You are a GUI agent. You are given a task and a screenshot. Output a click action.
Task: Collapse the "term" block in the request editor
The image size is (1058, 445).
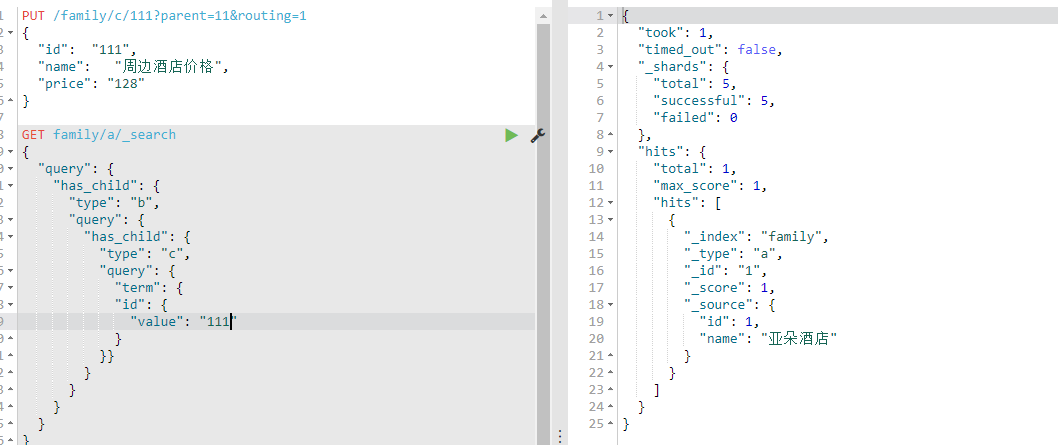point(11,287)
